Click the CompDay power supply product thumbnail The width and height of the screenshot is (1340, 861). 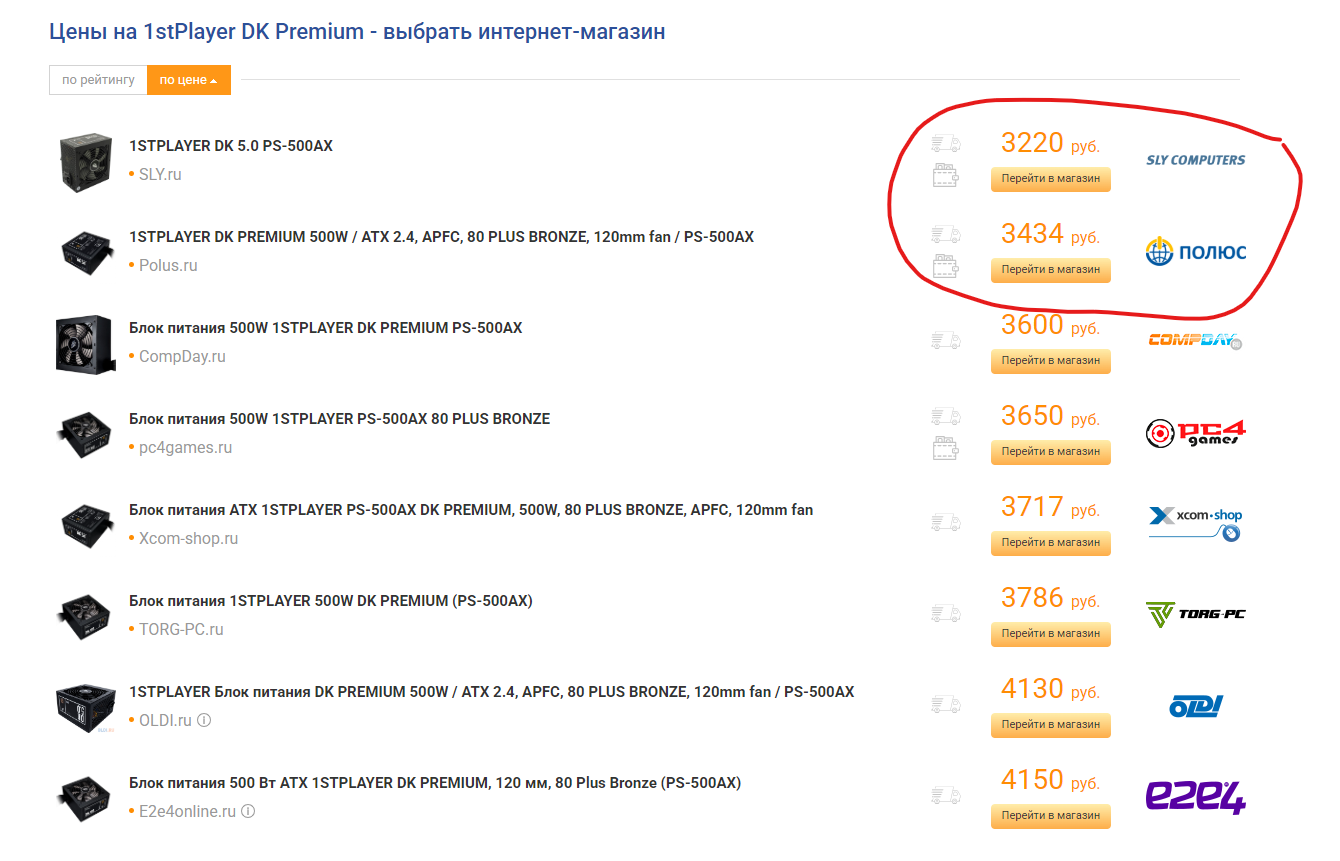[x=88, y=344]
